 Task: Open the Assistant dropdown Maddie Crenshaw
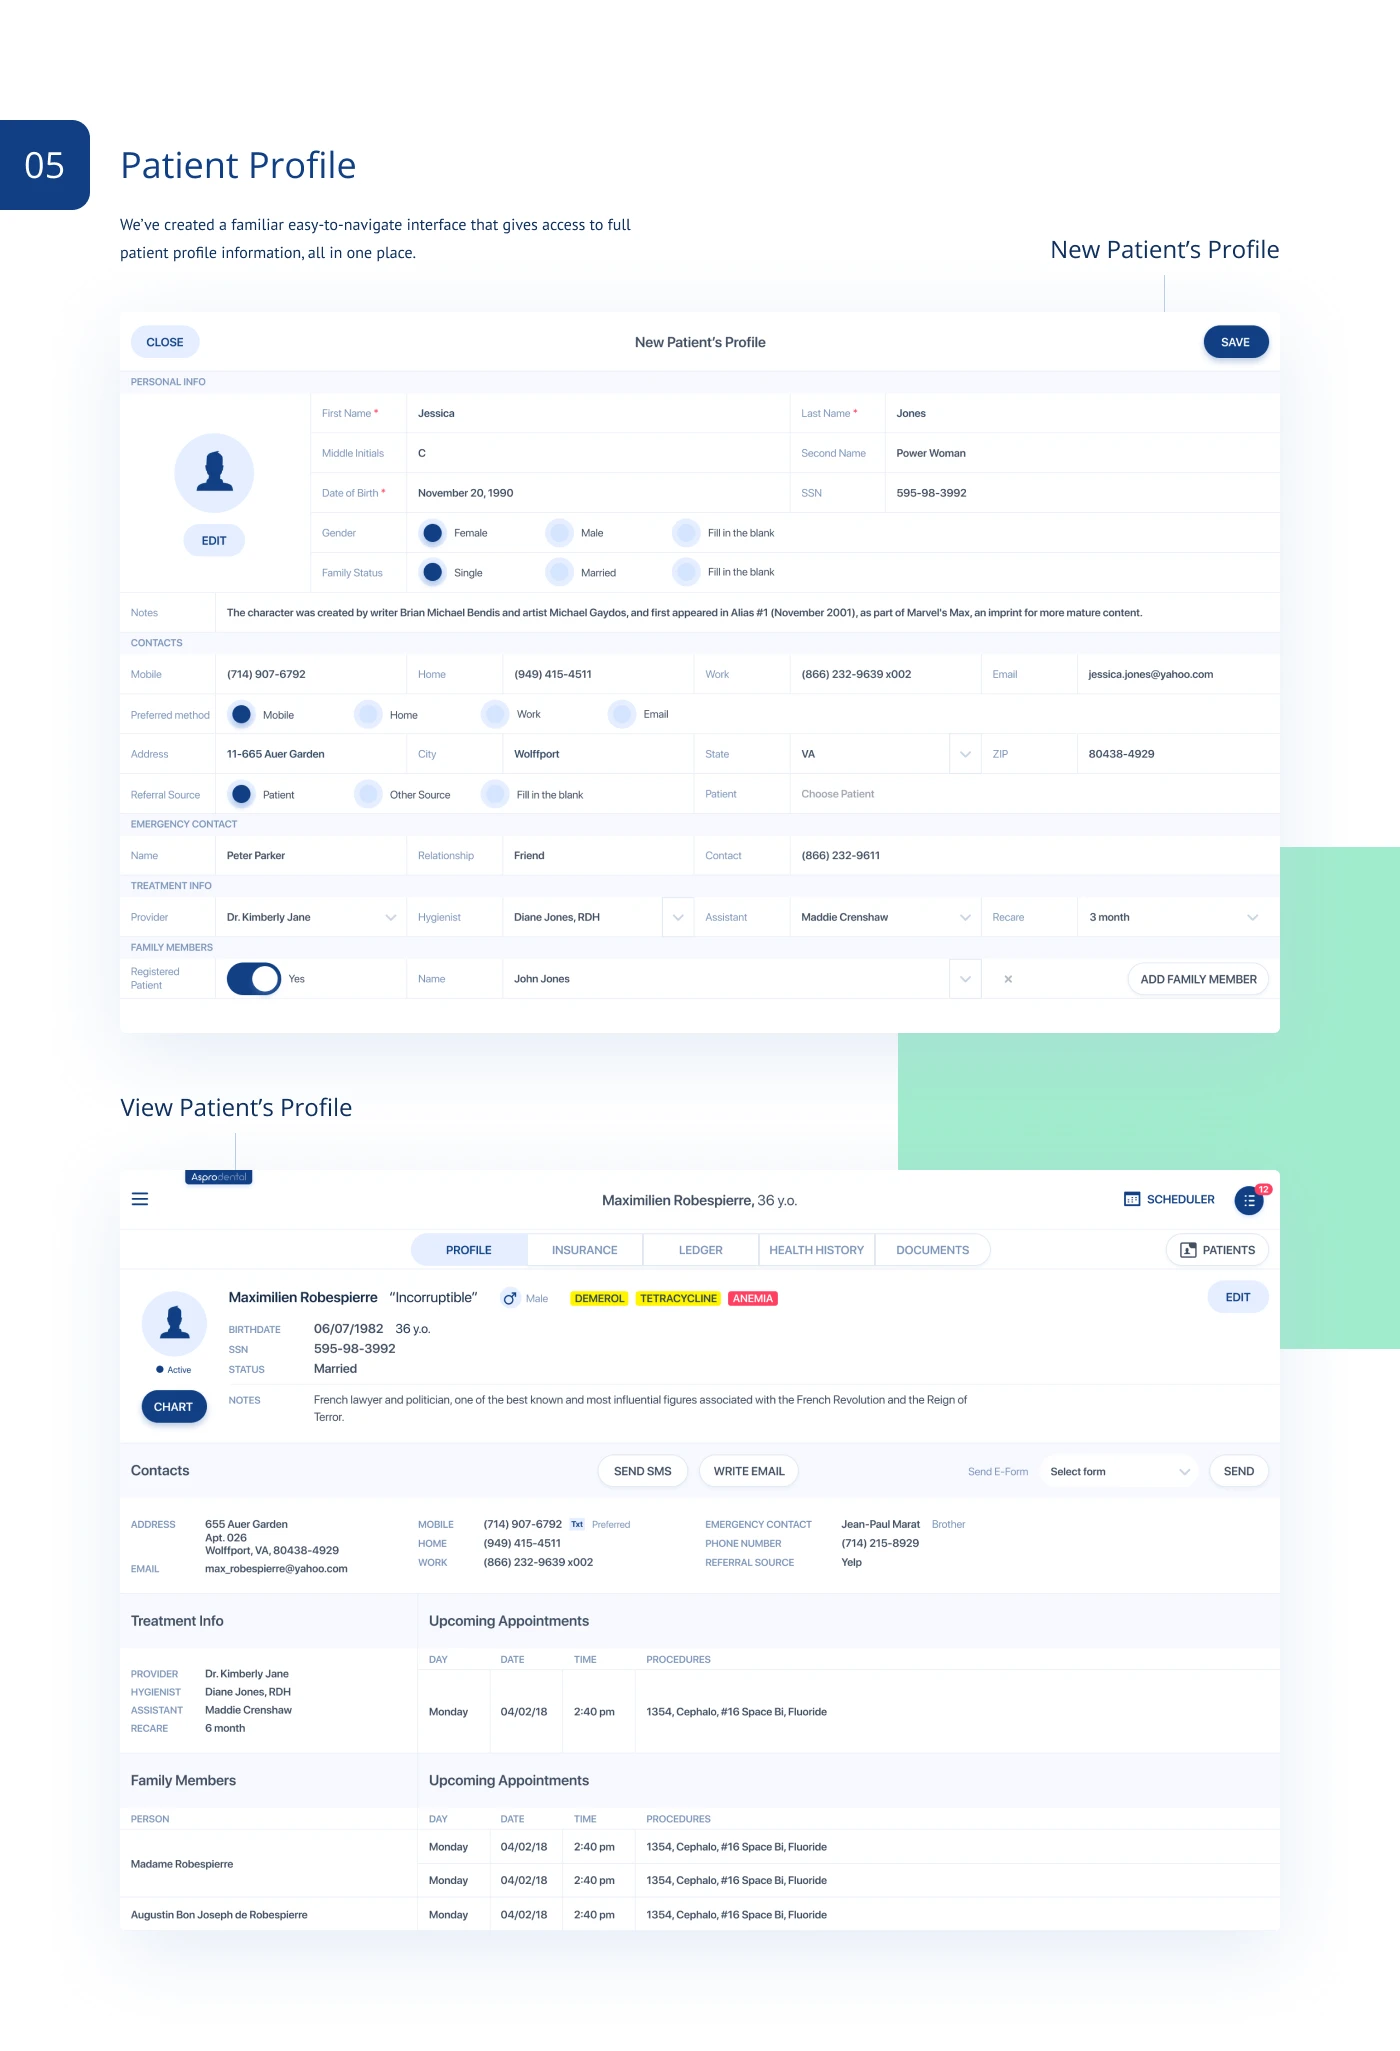pos(885,917)
